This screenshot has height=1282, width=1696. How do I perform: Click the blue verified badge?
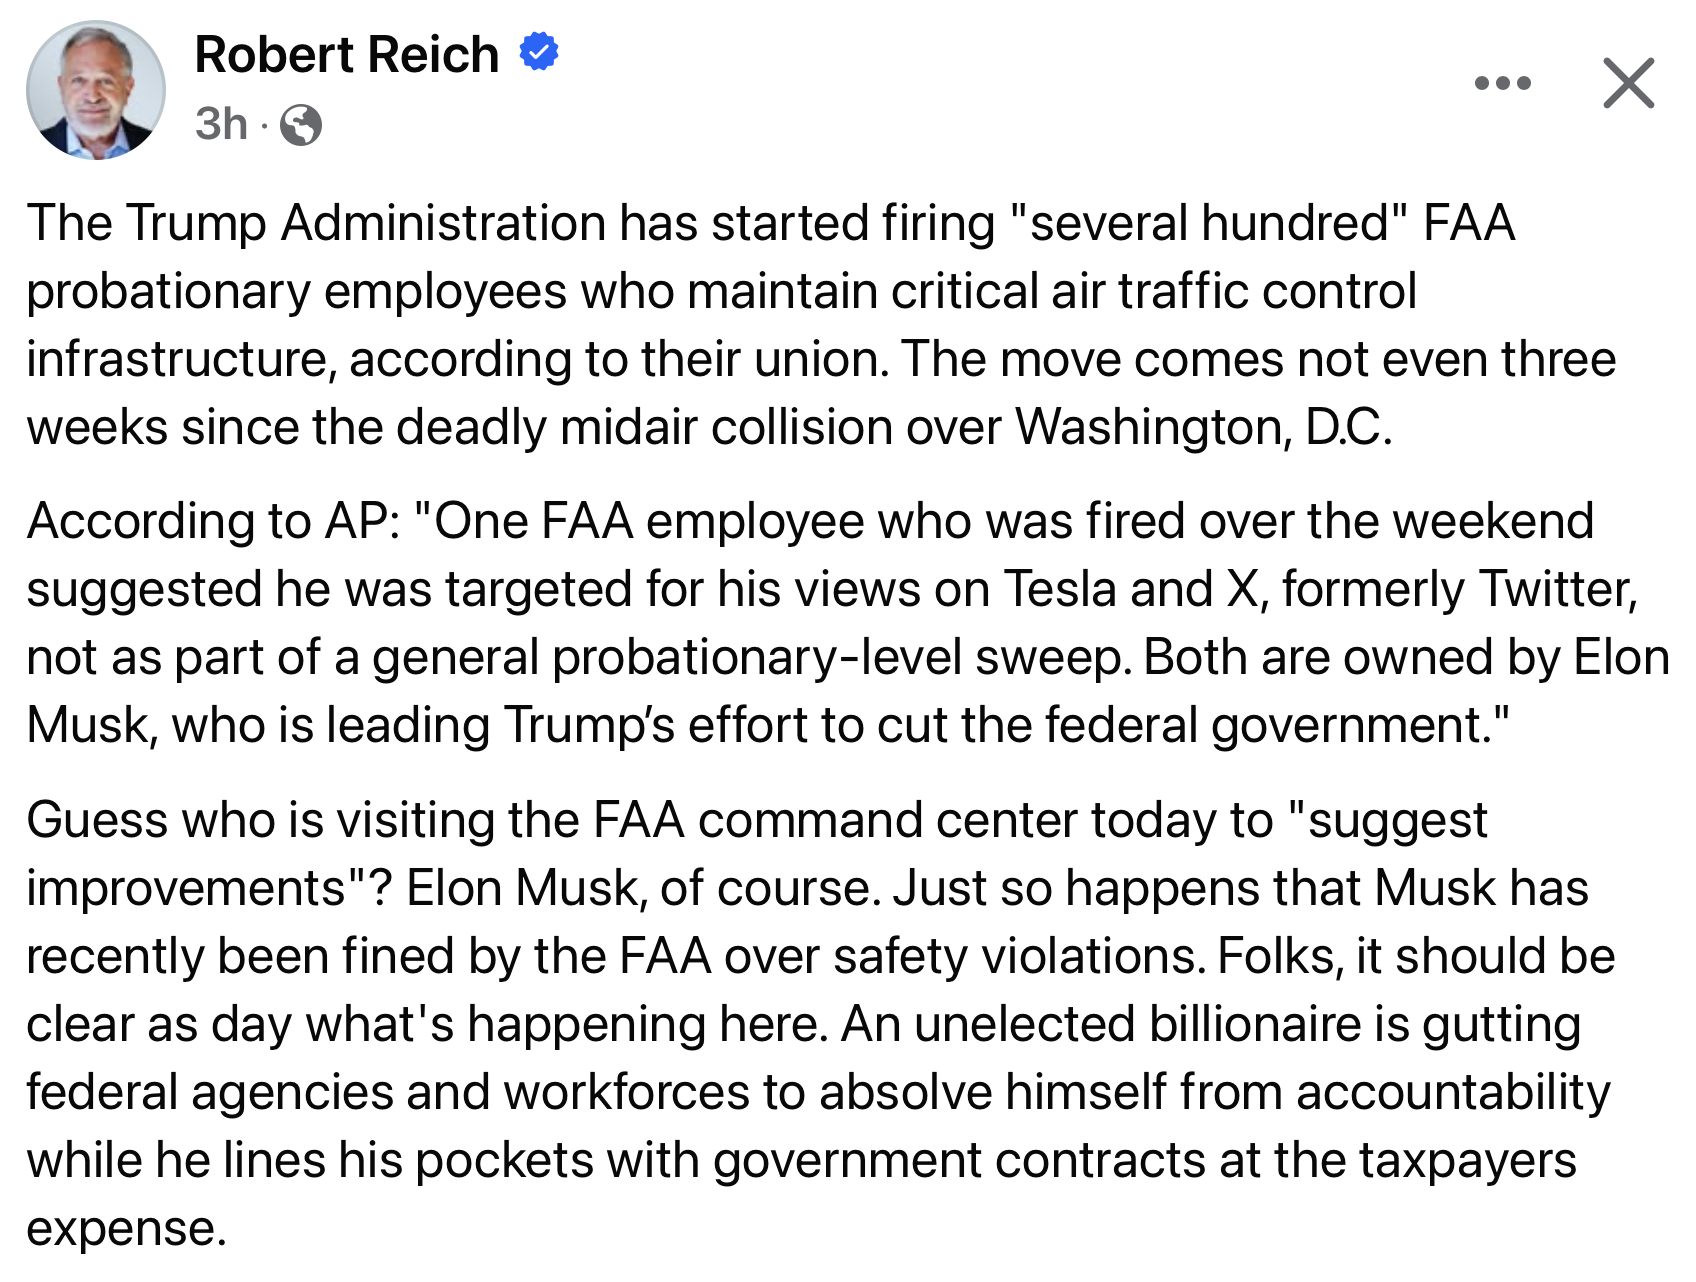(x=539, y=52)
